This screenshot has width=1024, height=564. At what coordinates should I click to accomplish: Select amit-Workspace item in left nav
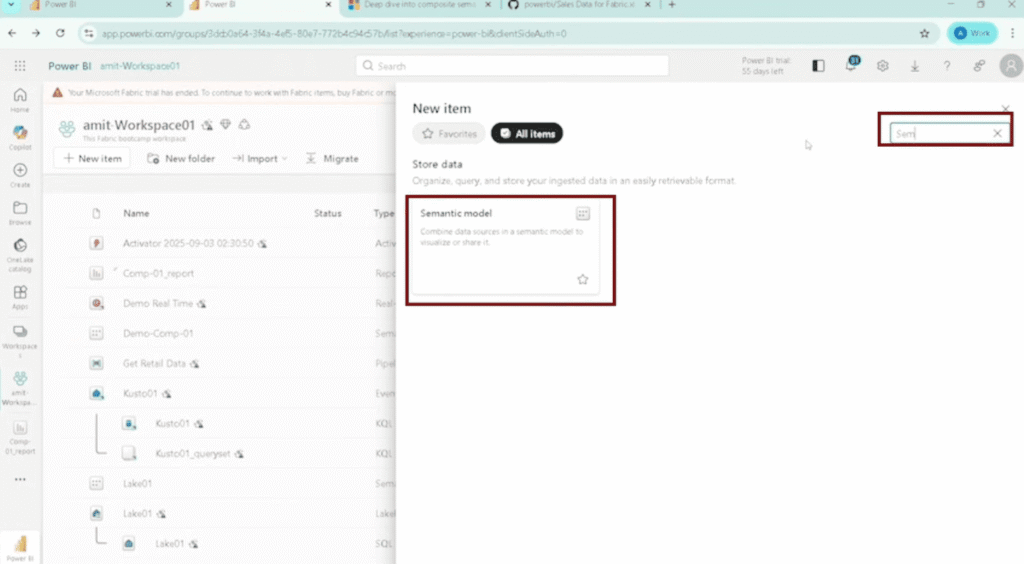click(20, 388)
